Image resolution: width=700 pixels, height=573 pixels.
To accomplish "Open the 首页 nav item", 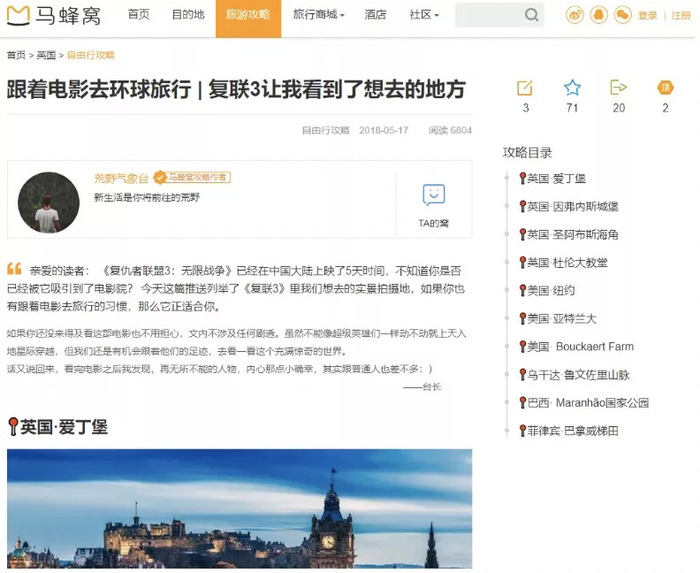I will click(x=138, y=15).
